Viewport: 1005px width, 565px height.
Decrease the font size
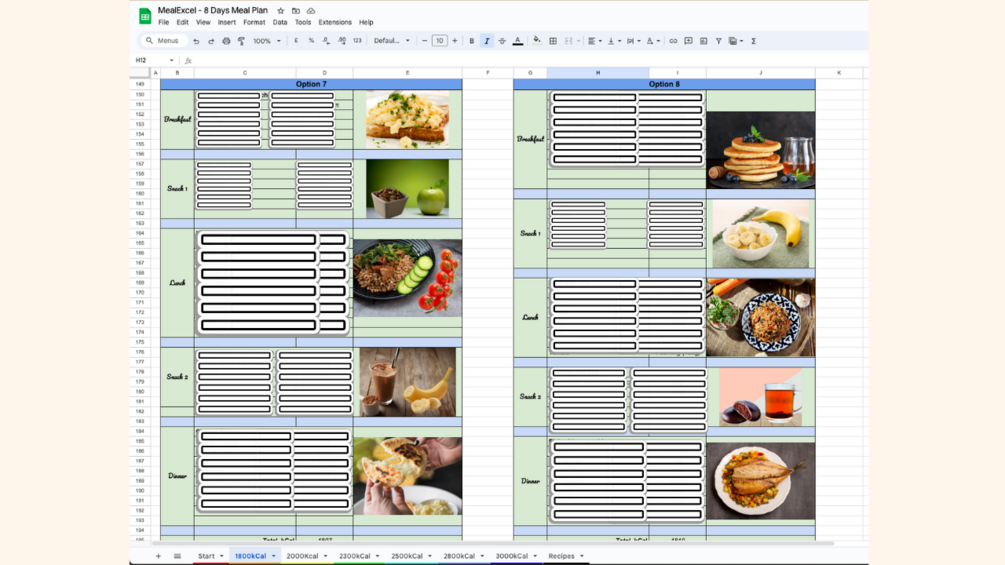coord(424,41)
